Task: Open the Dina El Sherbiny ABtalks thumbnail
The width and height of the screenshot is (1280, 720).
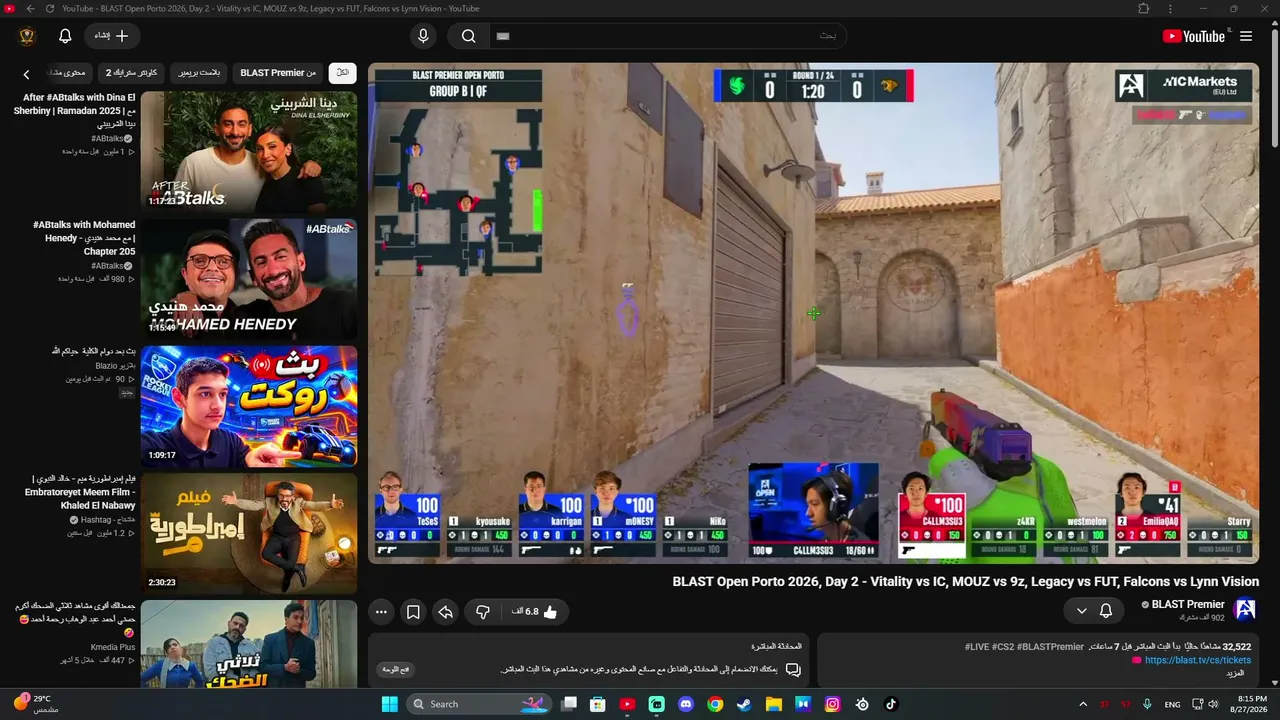Action: point(249,151)
